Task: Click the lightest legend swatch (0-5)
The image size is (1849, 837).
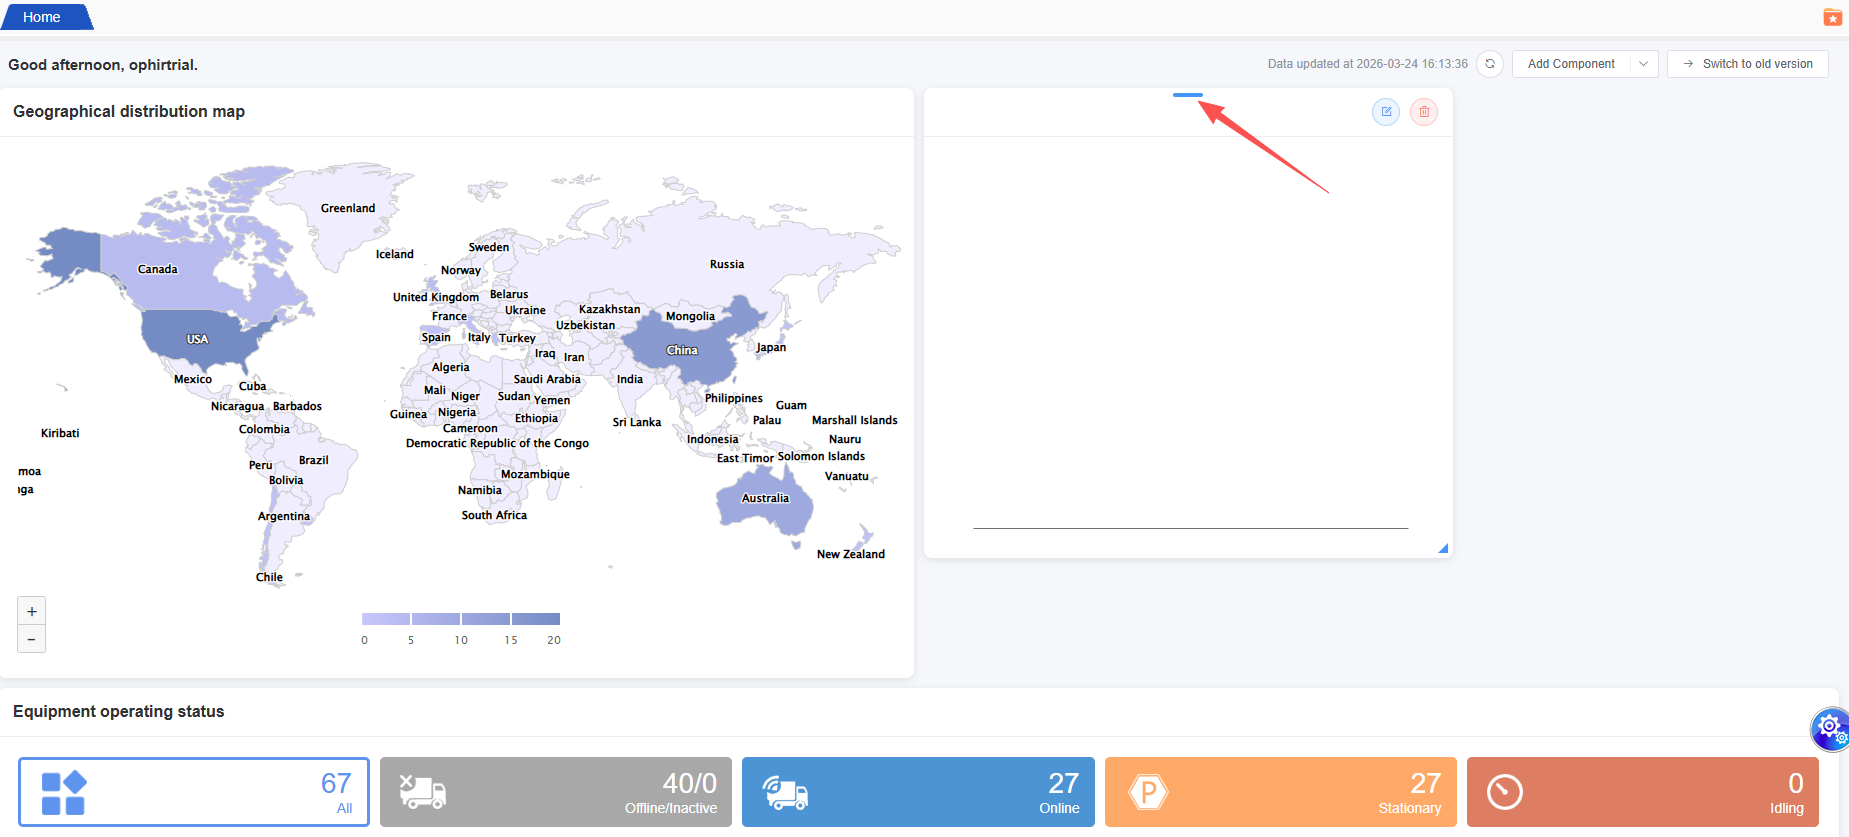Action: (x=386, y=619)
